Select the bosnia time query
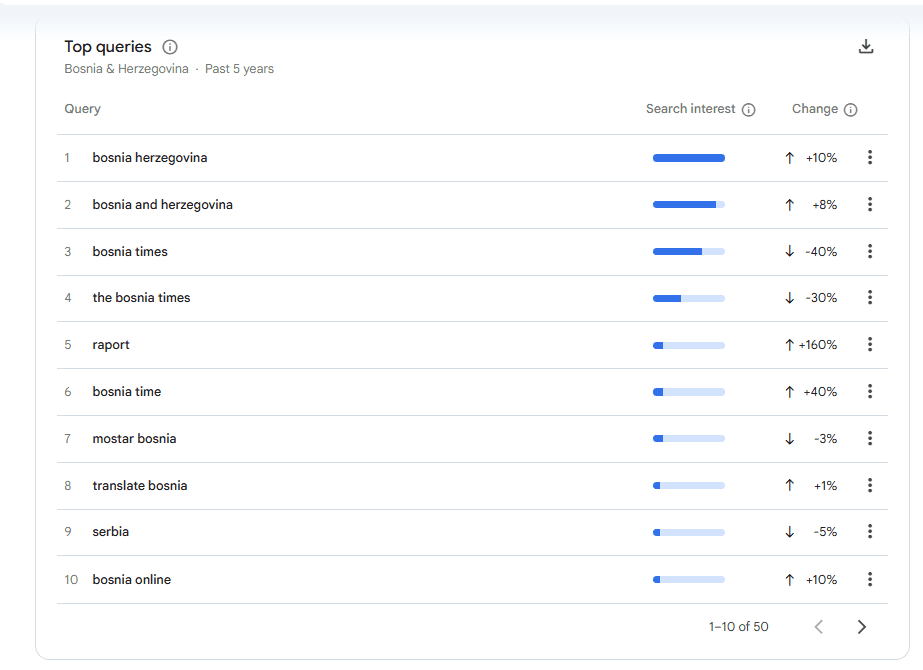The height and width of the screenshot is (670, 923). [x=127, y=392]
